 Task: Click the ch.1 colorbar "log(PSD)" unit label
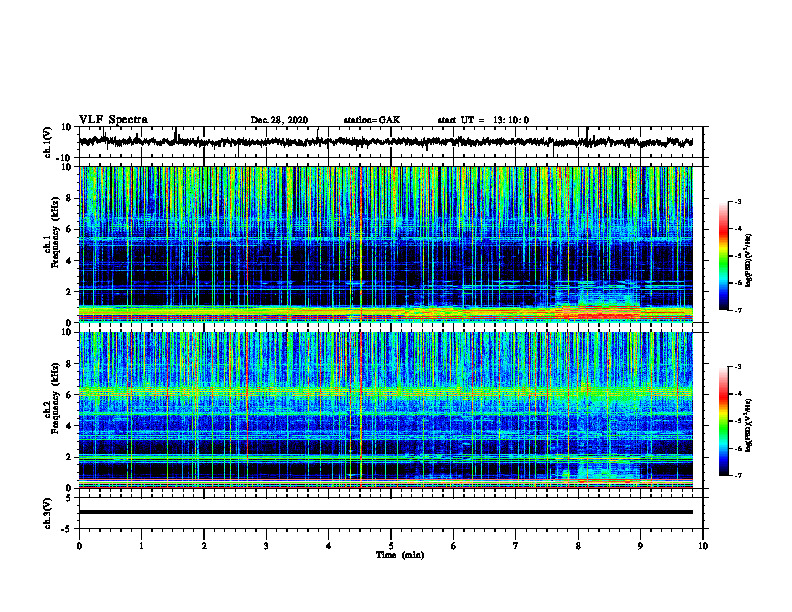pos(749,261)
